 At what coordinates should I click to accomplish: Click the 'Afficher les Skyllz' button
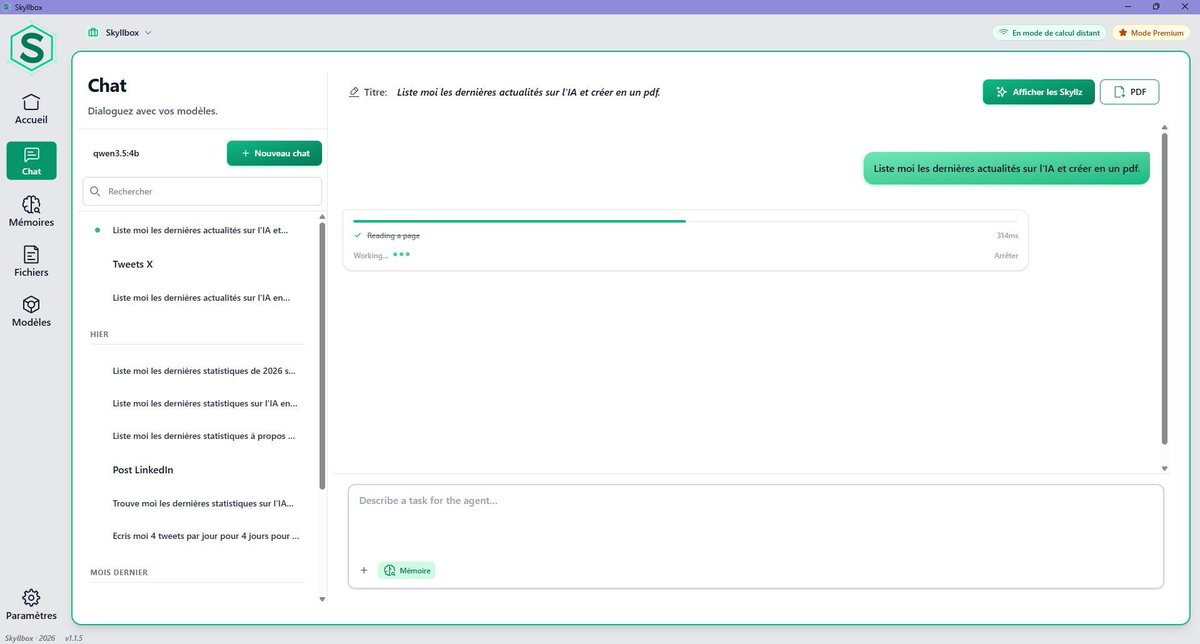[1038, 91]
